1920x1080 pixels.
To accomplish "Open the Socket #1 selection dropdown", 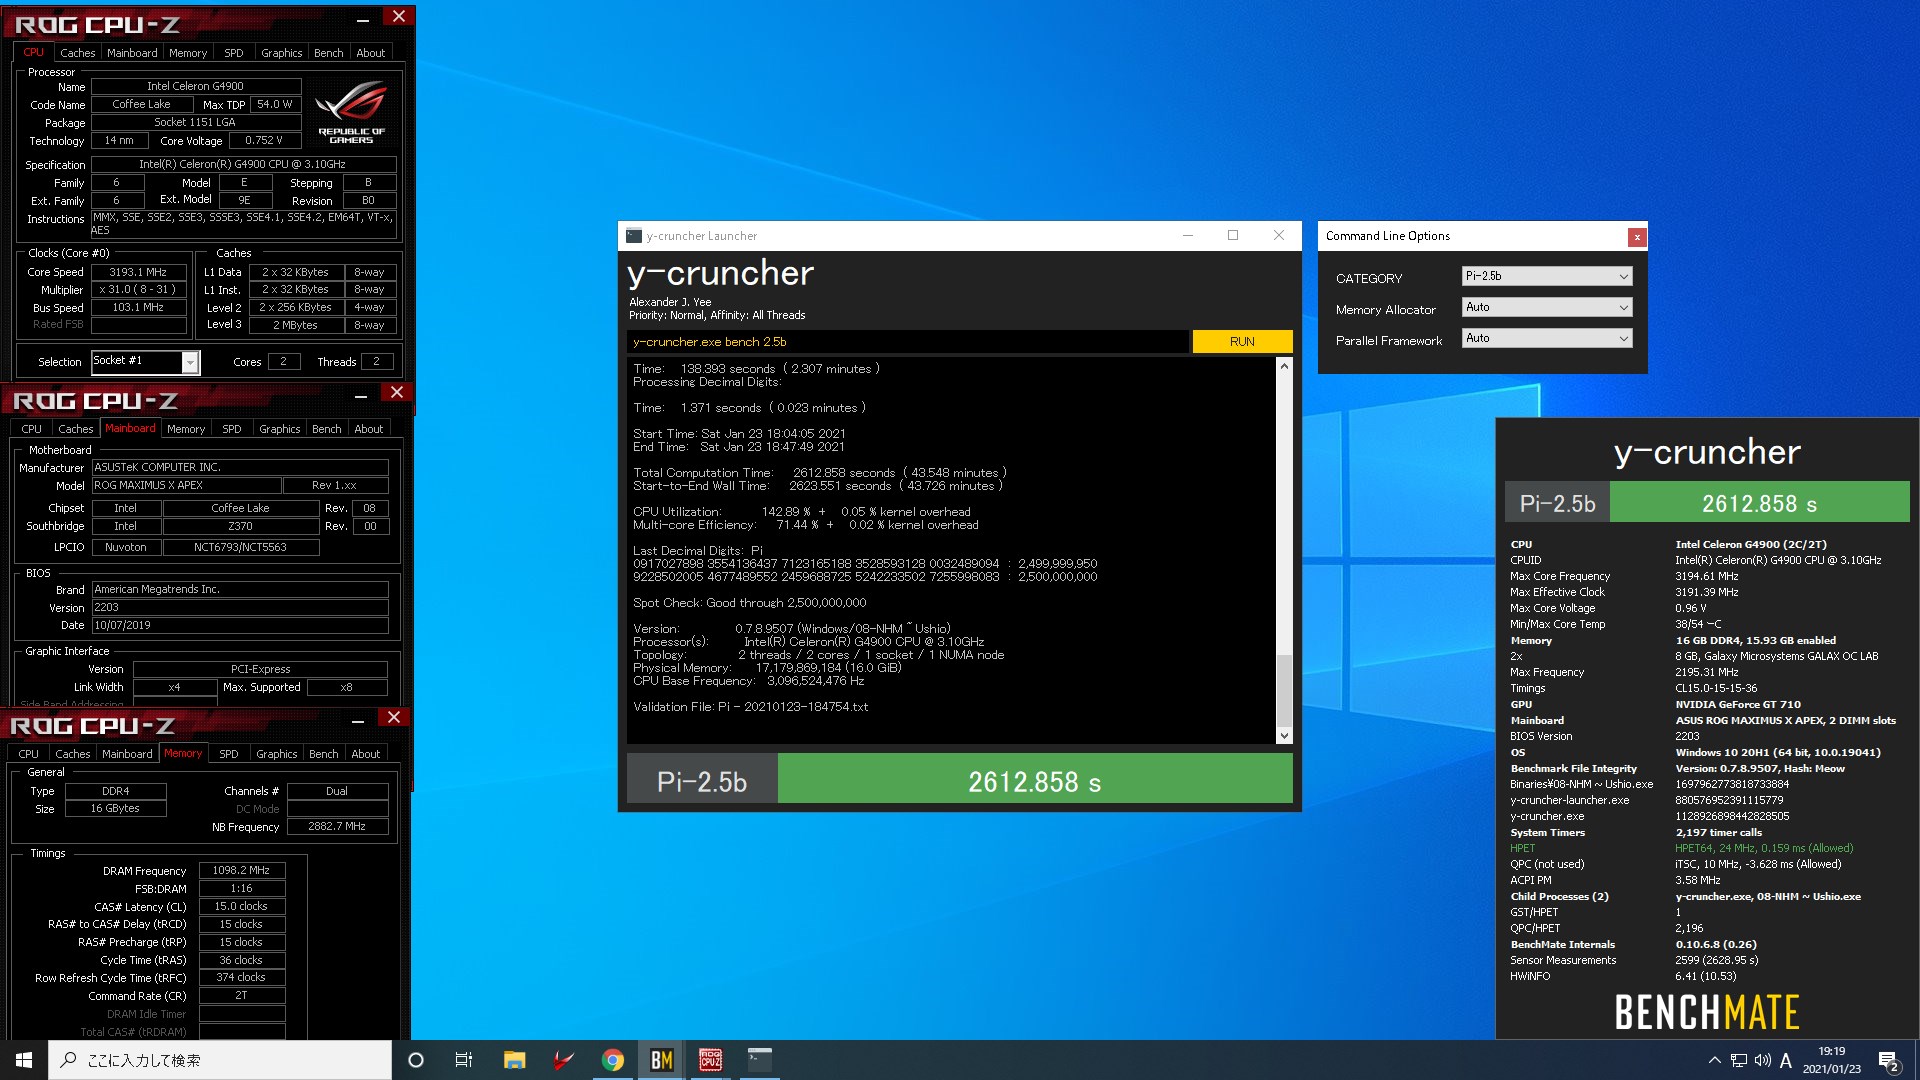I will [145, 361].
